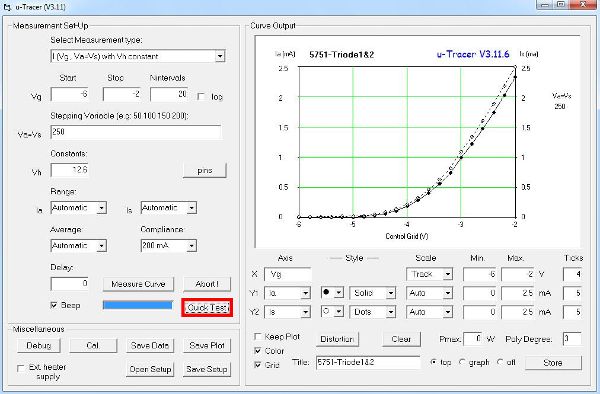The image size is (600, 394).
Task: Click the Store button
Action: tap(553, 363)
